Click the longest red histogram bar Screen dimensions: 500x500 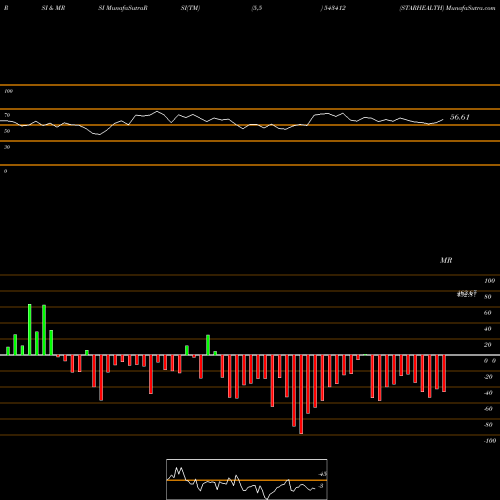pyautogui.click(x=301, y=394)
